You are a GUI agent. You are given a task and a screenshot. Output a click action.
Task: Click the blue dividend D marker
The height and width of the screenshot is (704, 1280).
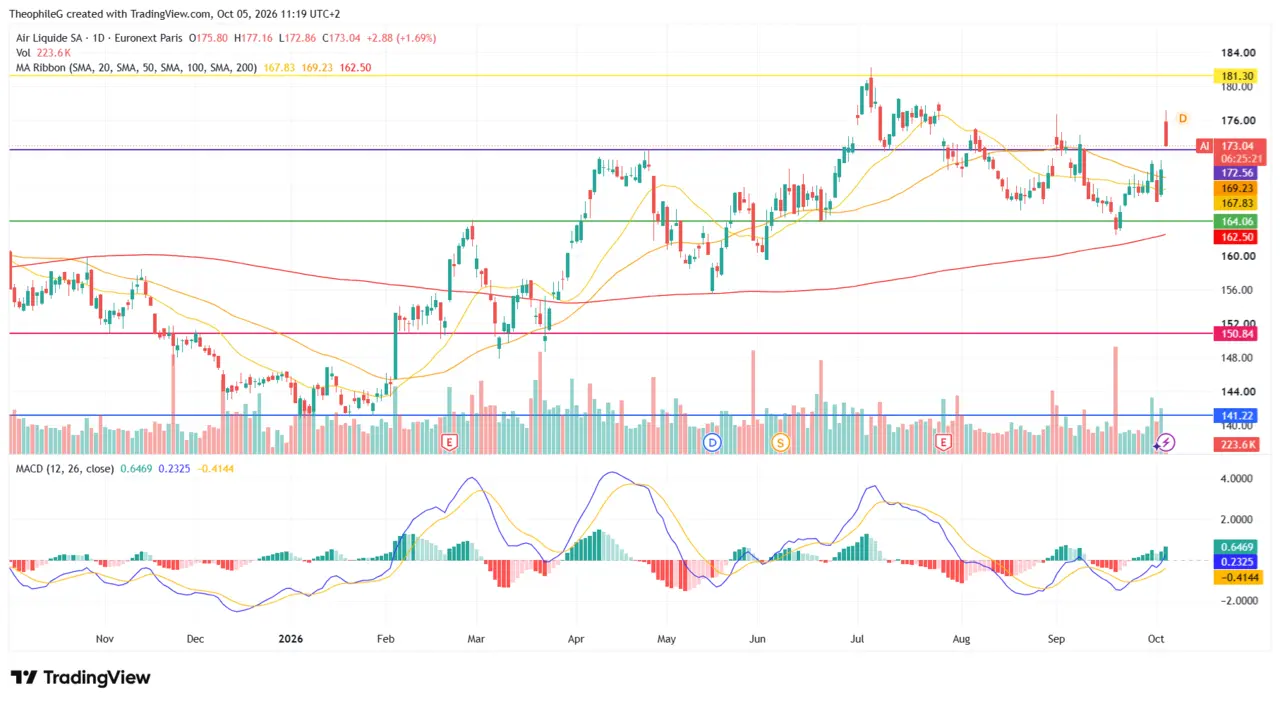[x=712, y=441]
